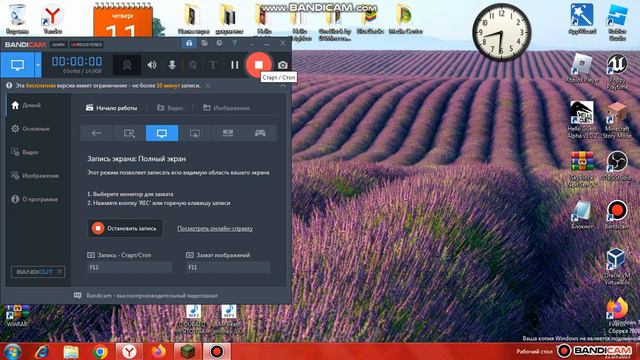Image resolution: width=640 pixels, height=360 pixels.
Task: Click the F12 record hotkey field
Action: coord(129,267)
